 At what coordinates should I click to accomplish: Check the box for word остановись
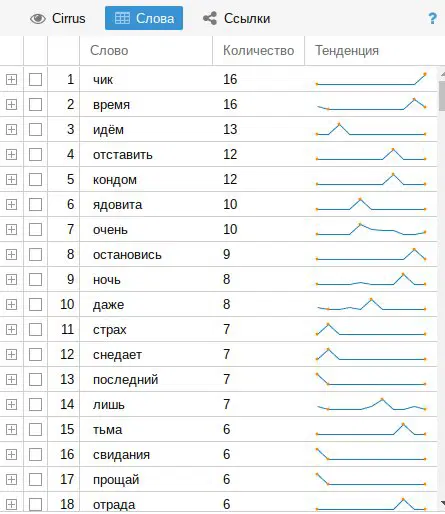35,254
